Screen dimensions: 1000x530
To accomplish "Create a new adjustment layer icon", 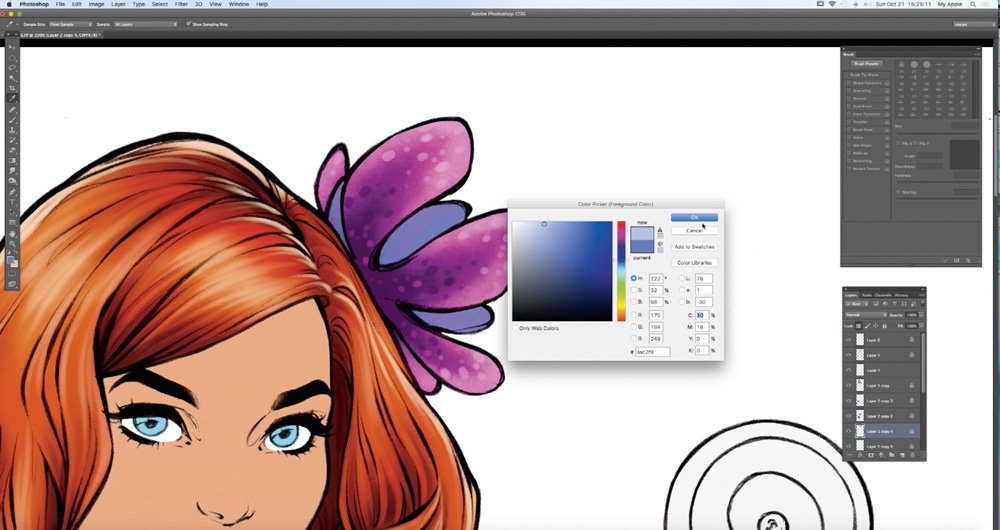I will [881, 455].
